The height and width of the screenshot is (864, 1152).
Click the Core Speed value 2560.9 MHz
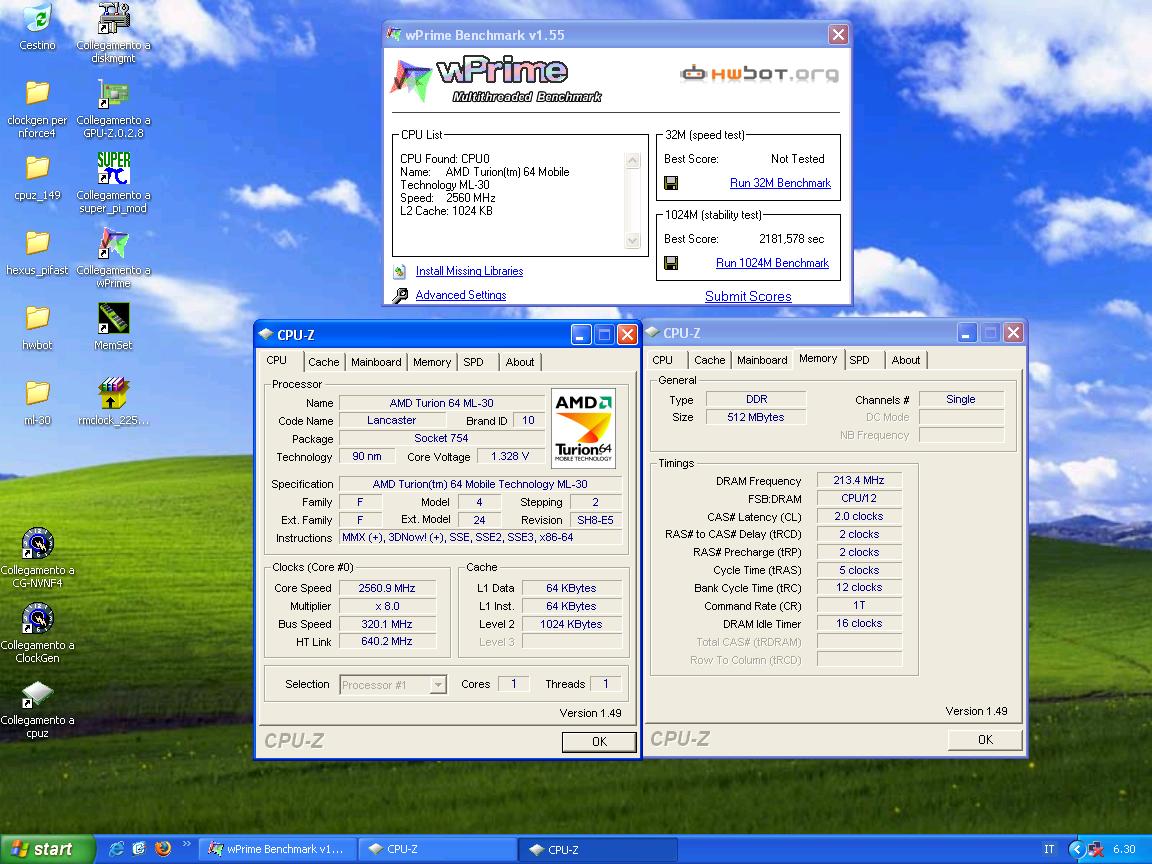pos(387,588)
